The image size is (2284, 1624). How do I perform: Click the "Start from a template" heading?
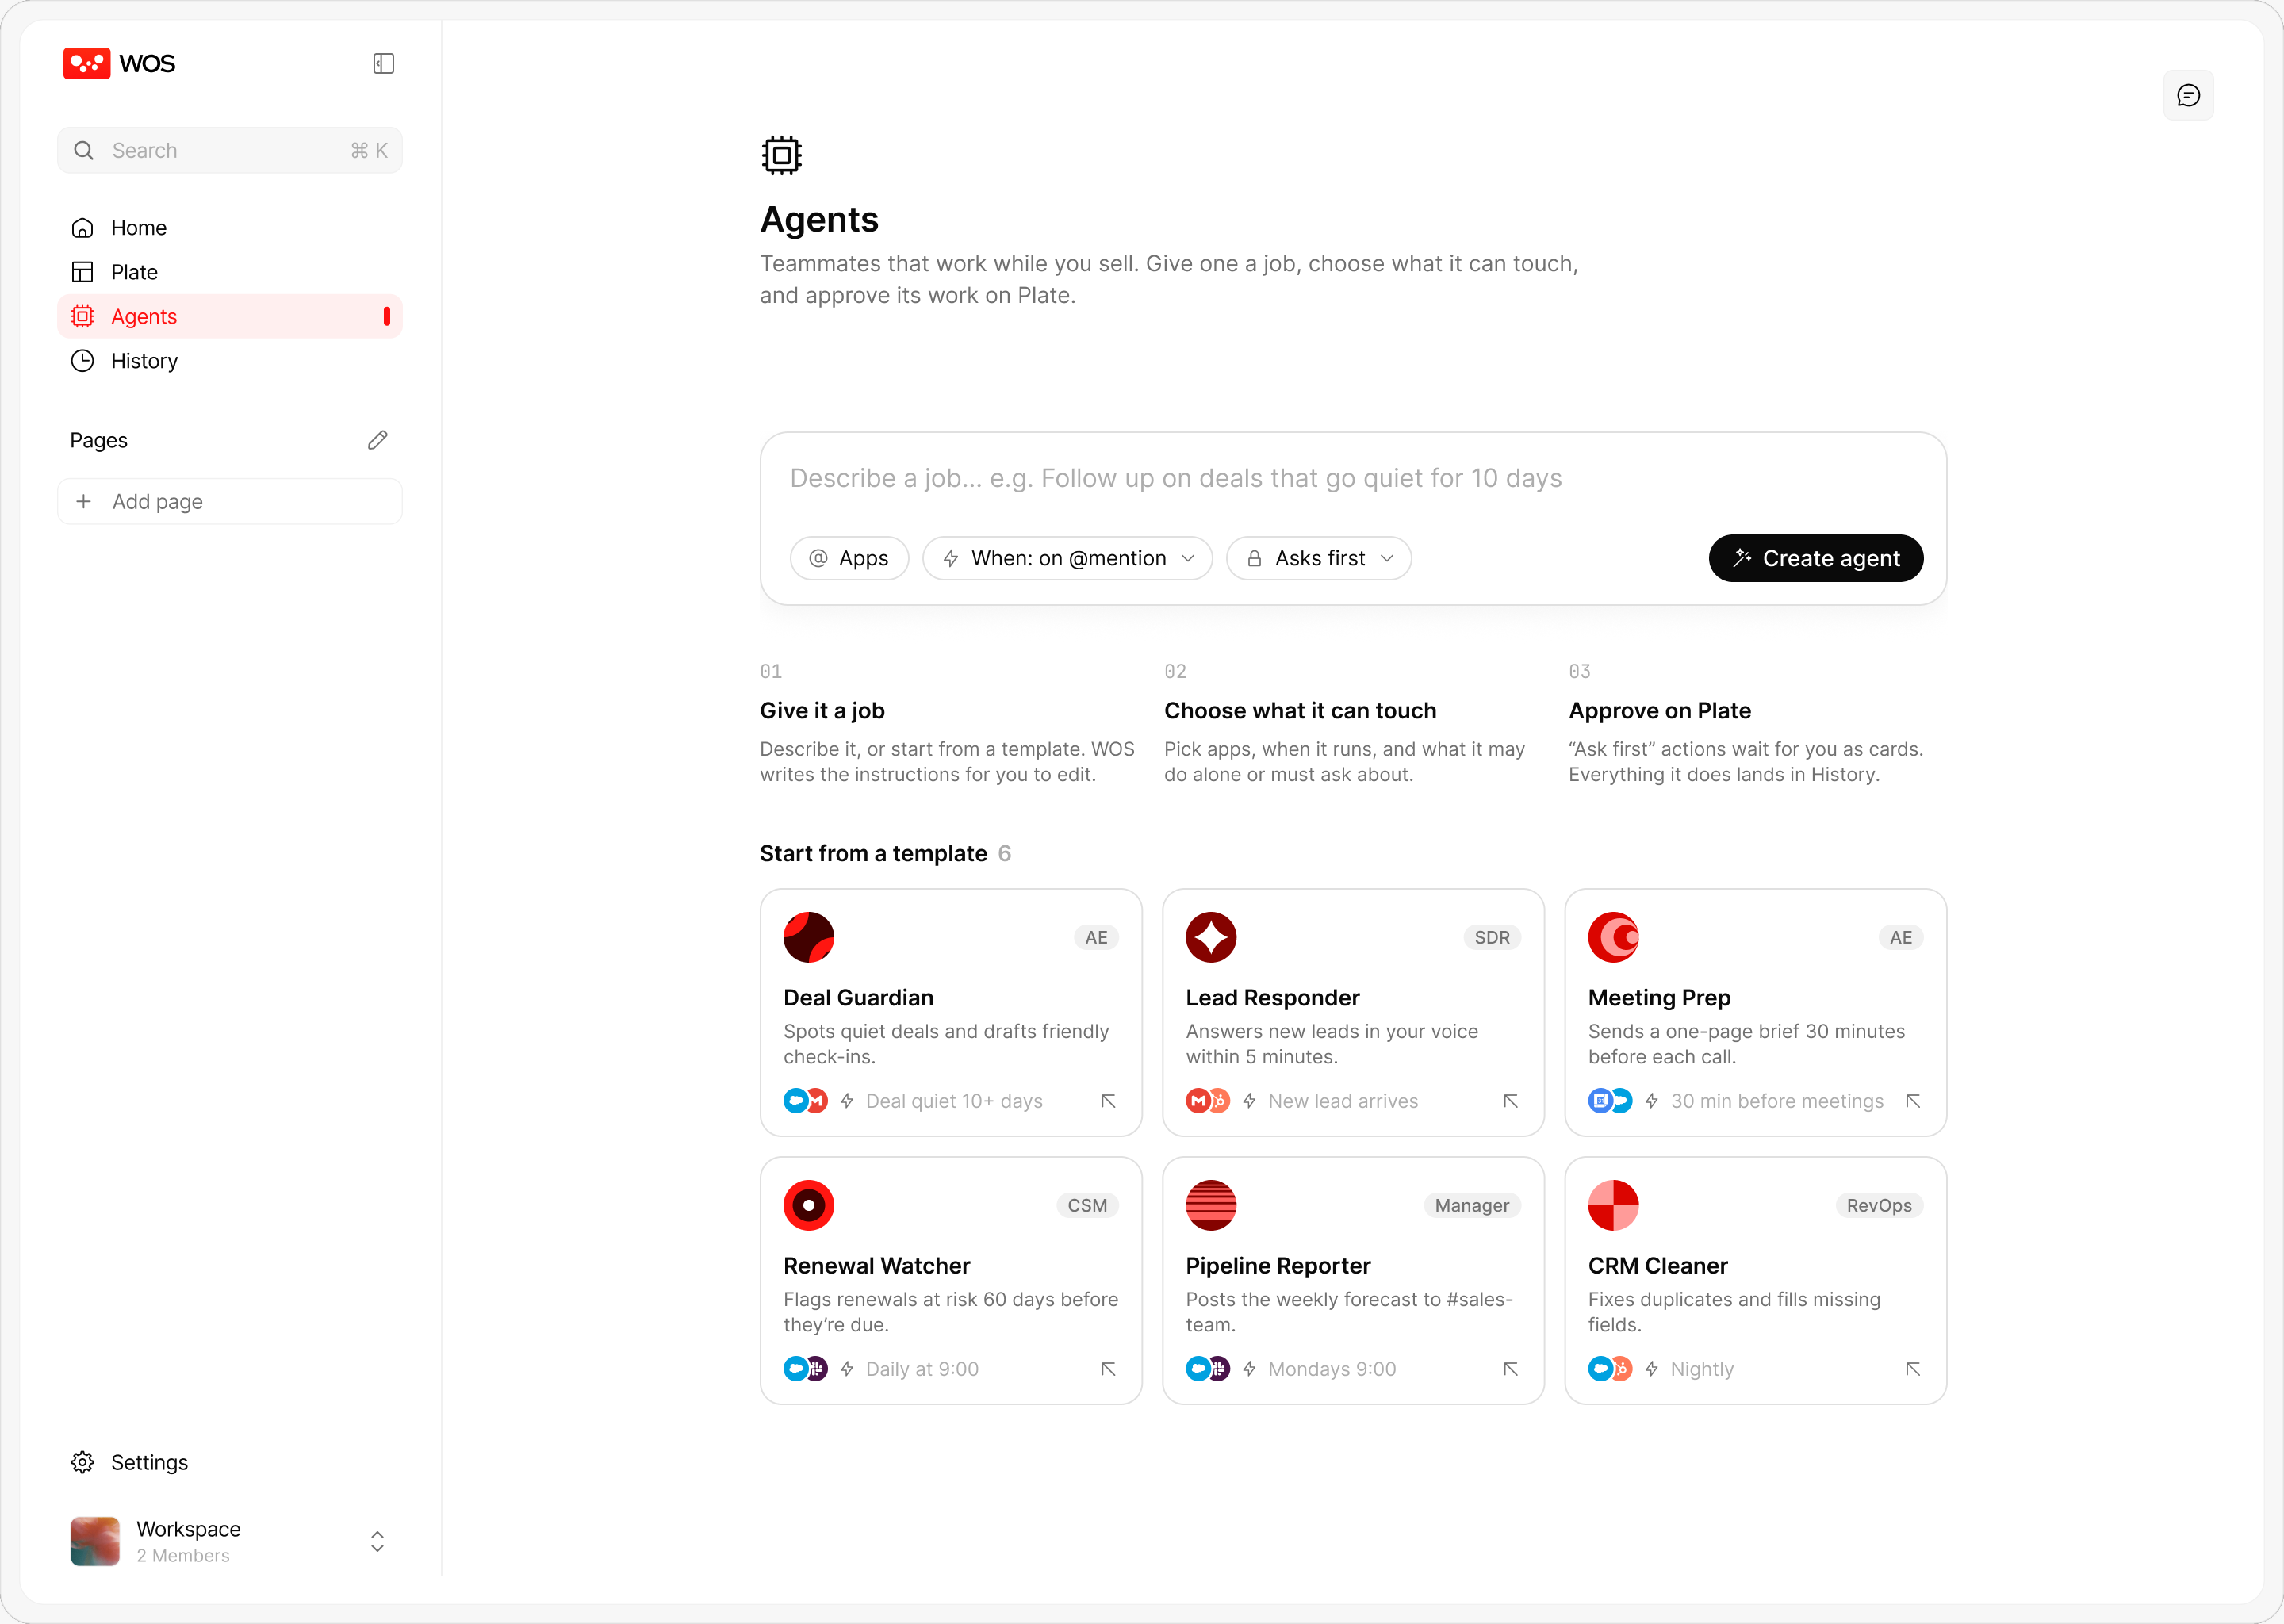click(873, 853)
